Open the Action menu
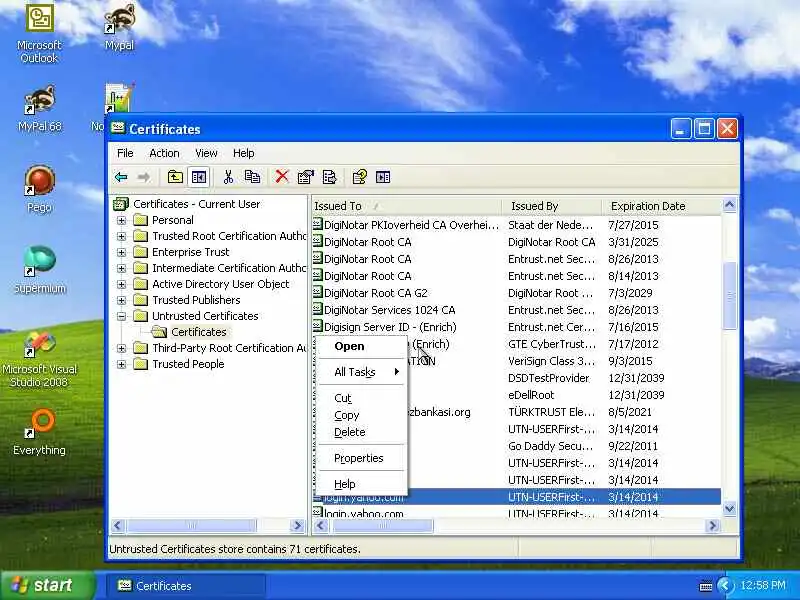800x600 pixels. point(164,153)
